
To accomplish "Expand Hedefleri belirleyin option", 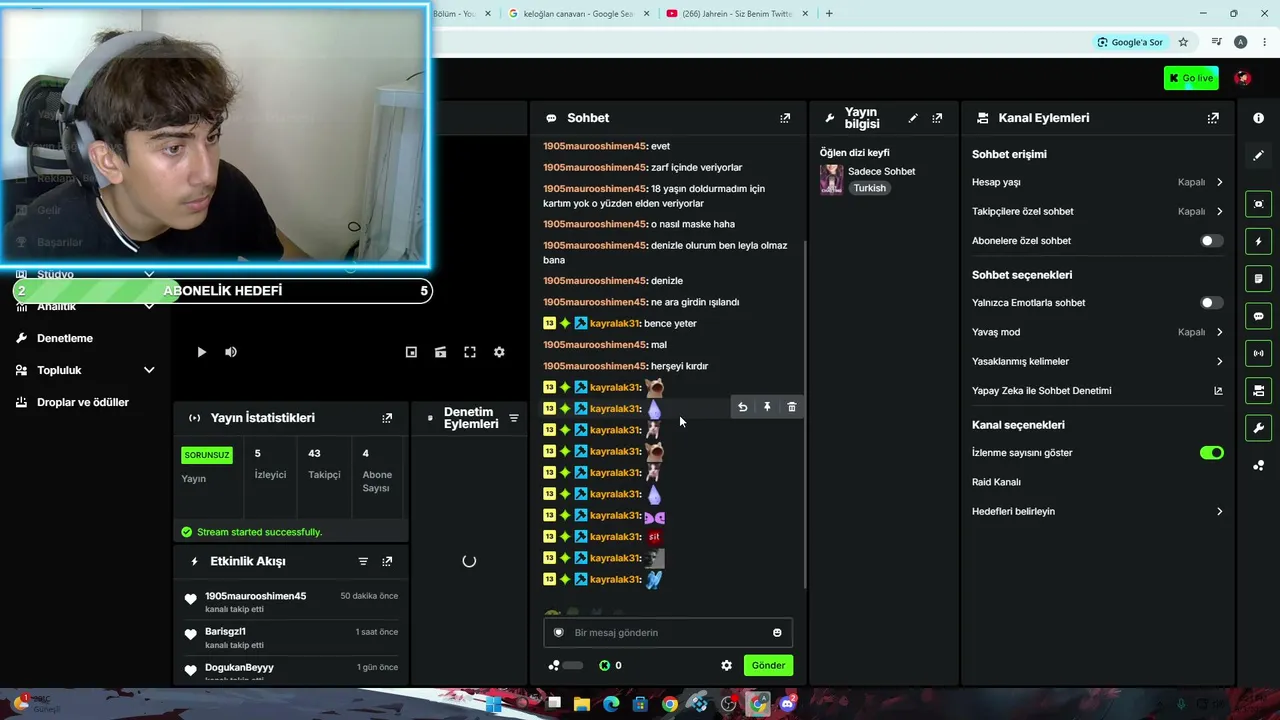I will (x=1098, y=512).
